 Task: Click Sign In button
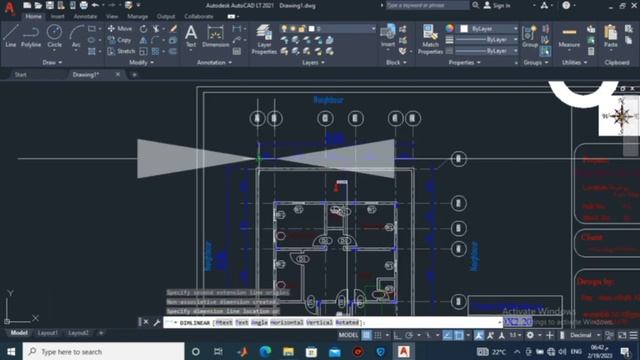tap(497, 5)
